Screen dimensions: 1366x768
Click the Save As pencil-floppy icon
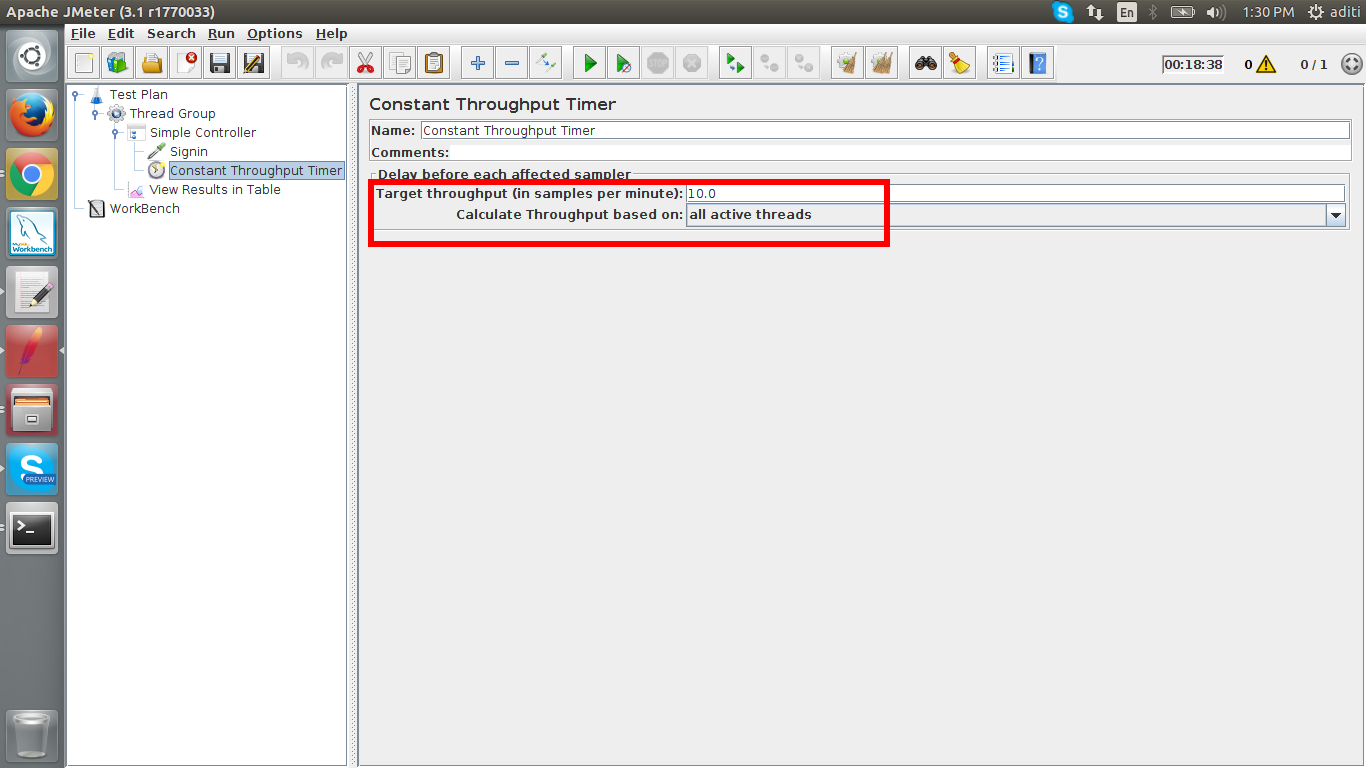(x=254, y=64)
